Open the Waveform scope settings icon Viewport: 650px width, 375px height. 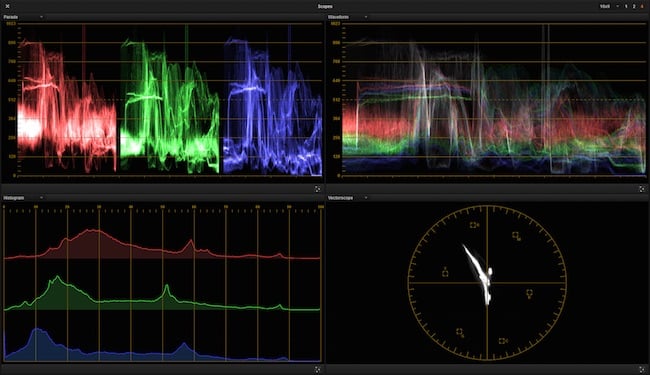pos(642,189)
